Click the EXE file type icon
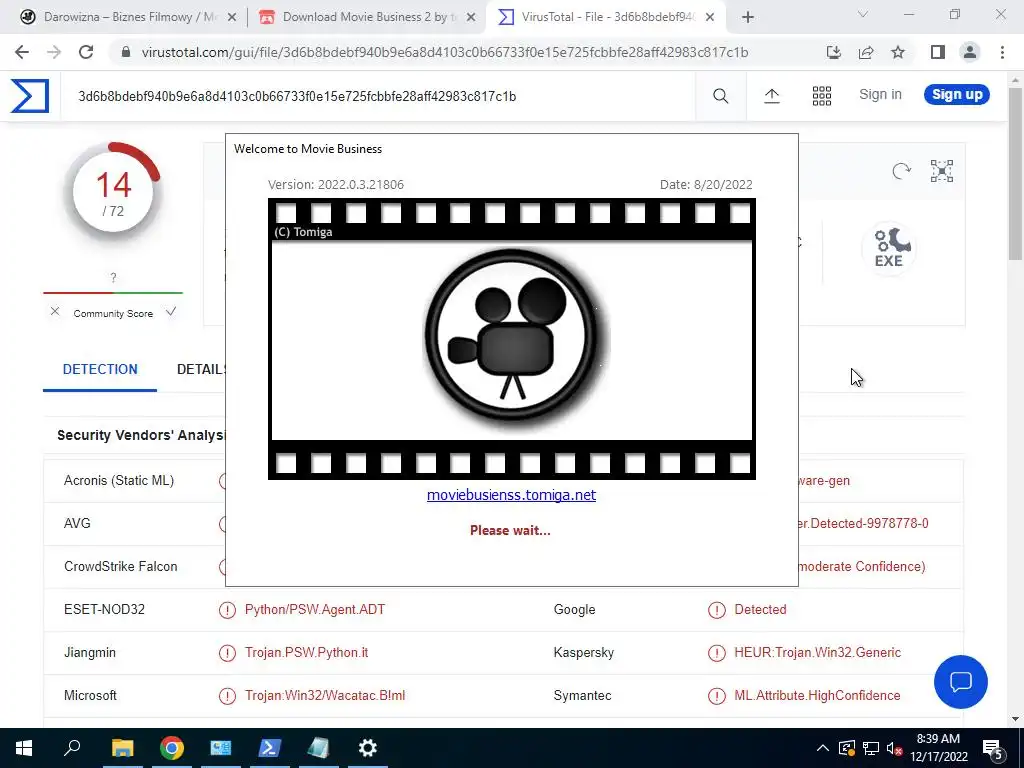The image size is (1024, 768). pyautogui.click(x=889, y=248)
